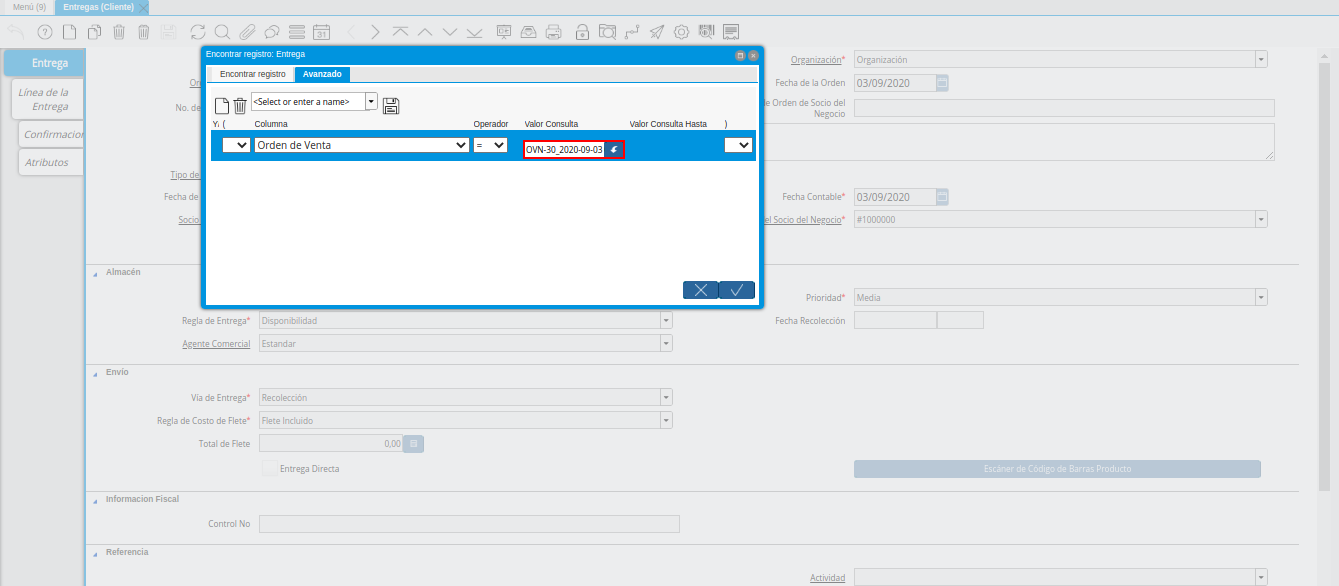The image size is (1339, 586).
Task: Click the Valor Consulta field with OVN-30_2020-09-03
Action: pyautogui.click(x=564, y=149)
